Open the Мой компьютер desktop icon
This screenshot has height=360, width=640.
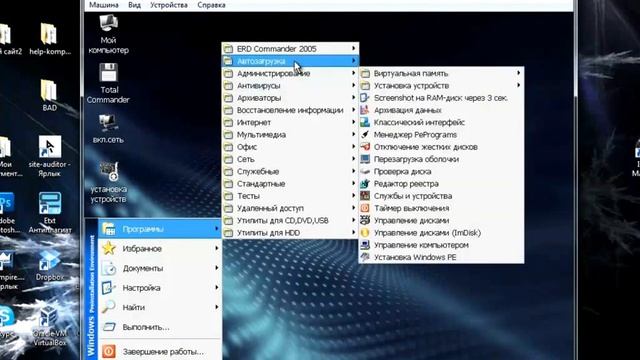(109, 34)
